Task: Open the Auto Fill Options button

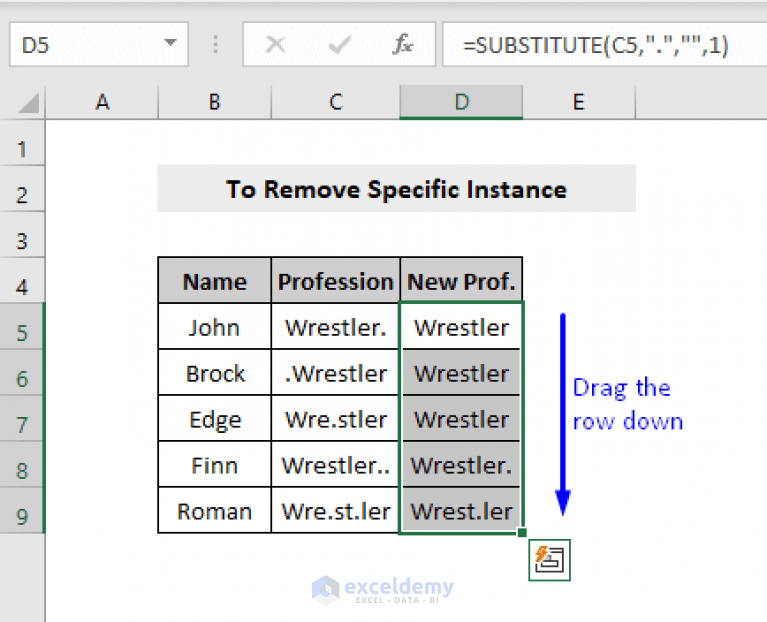Action: click(549, 560)
